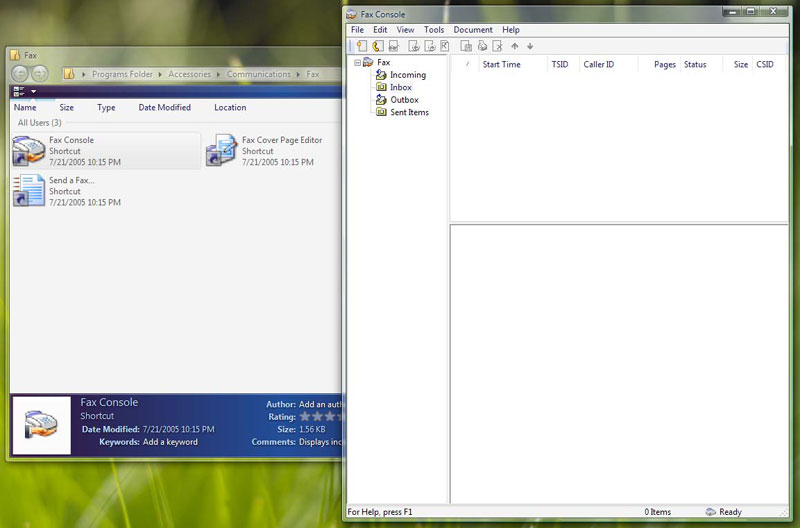Open the View menu in Fax Console
The image size is (800, 528).
(405, 30)
